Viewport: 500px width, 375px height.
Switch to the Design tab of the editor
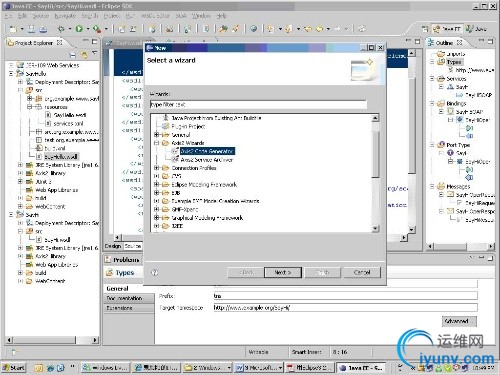[x=113, y=246]
